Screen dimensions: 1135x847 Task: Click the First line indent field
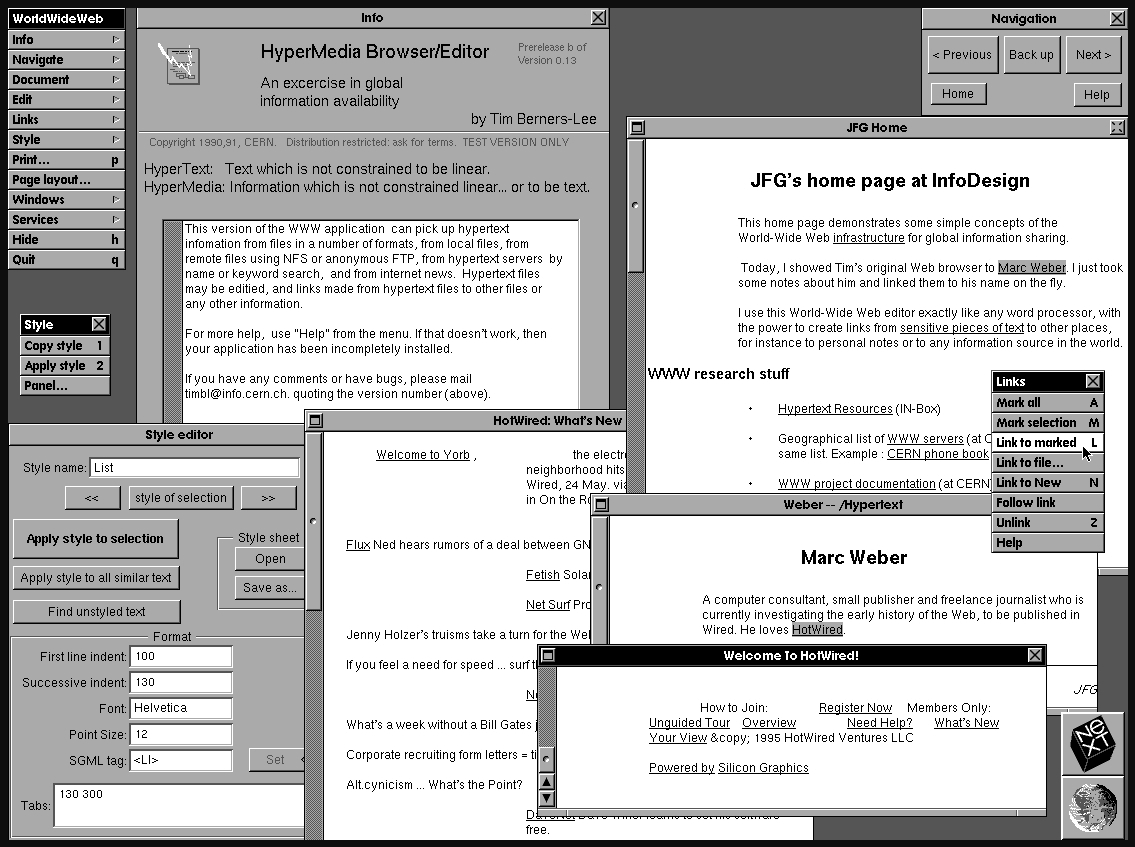(181, 656)
